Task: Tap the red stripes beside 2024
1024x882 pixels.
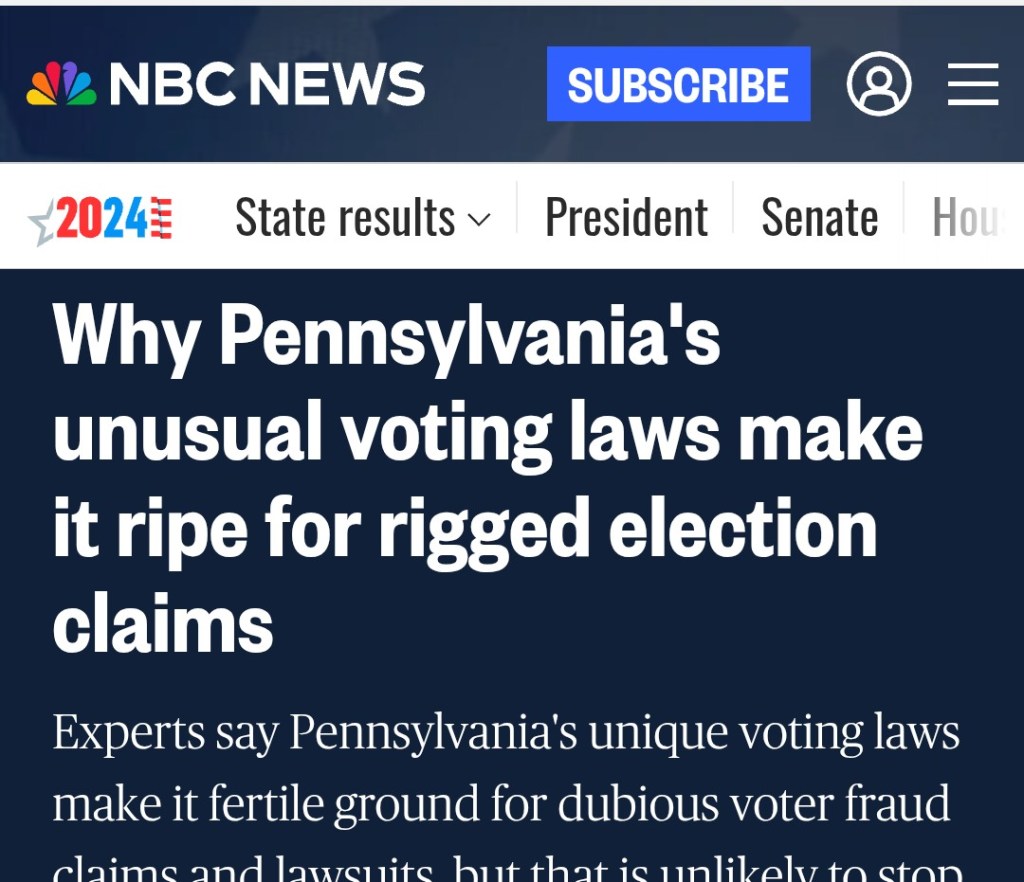Action: coord(161,218)
